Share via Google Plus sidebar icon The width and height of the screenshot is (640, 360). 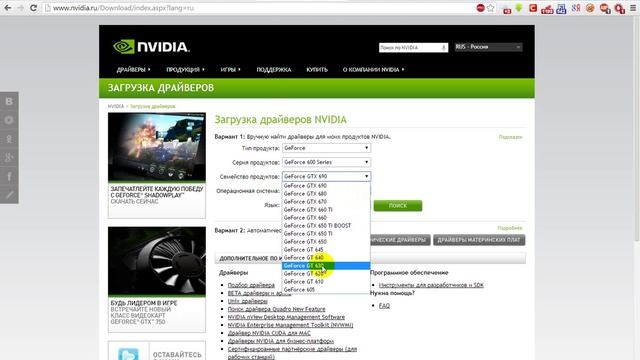[9, 158]
